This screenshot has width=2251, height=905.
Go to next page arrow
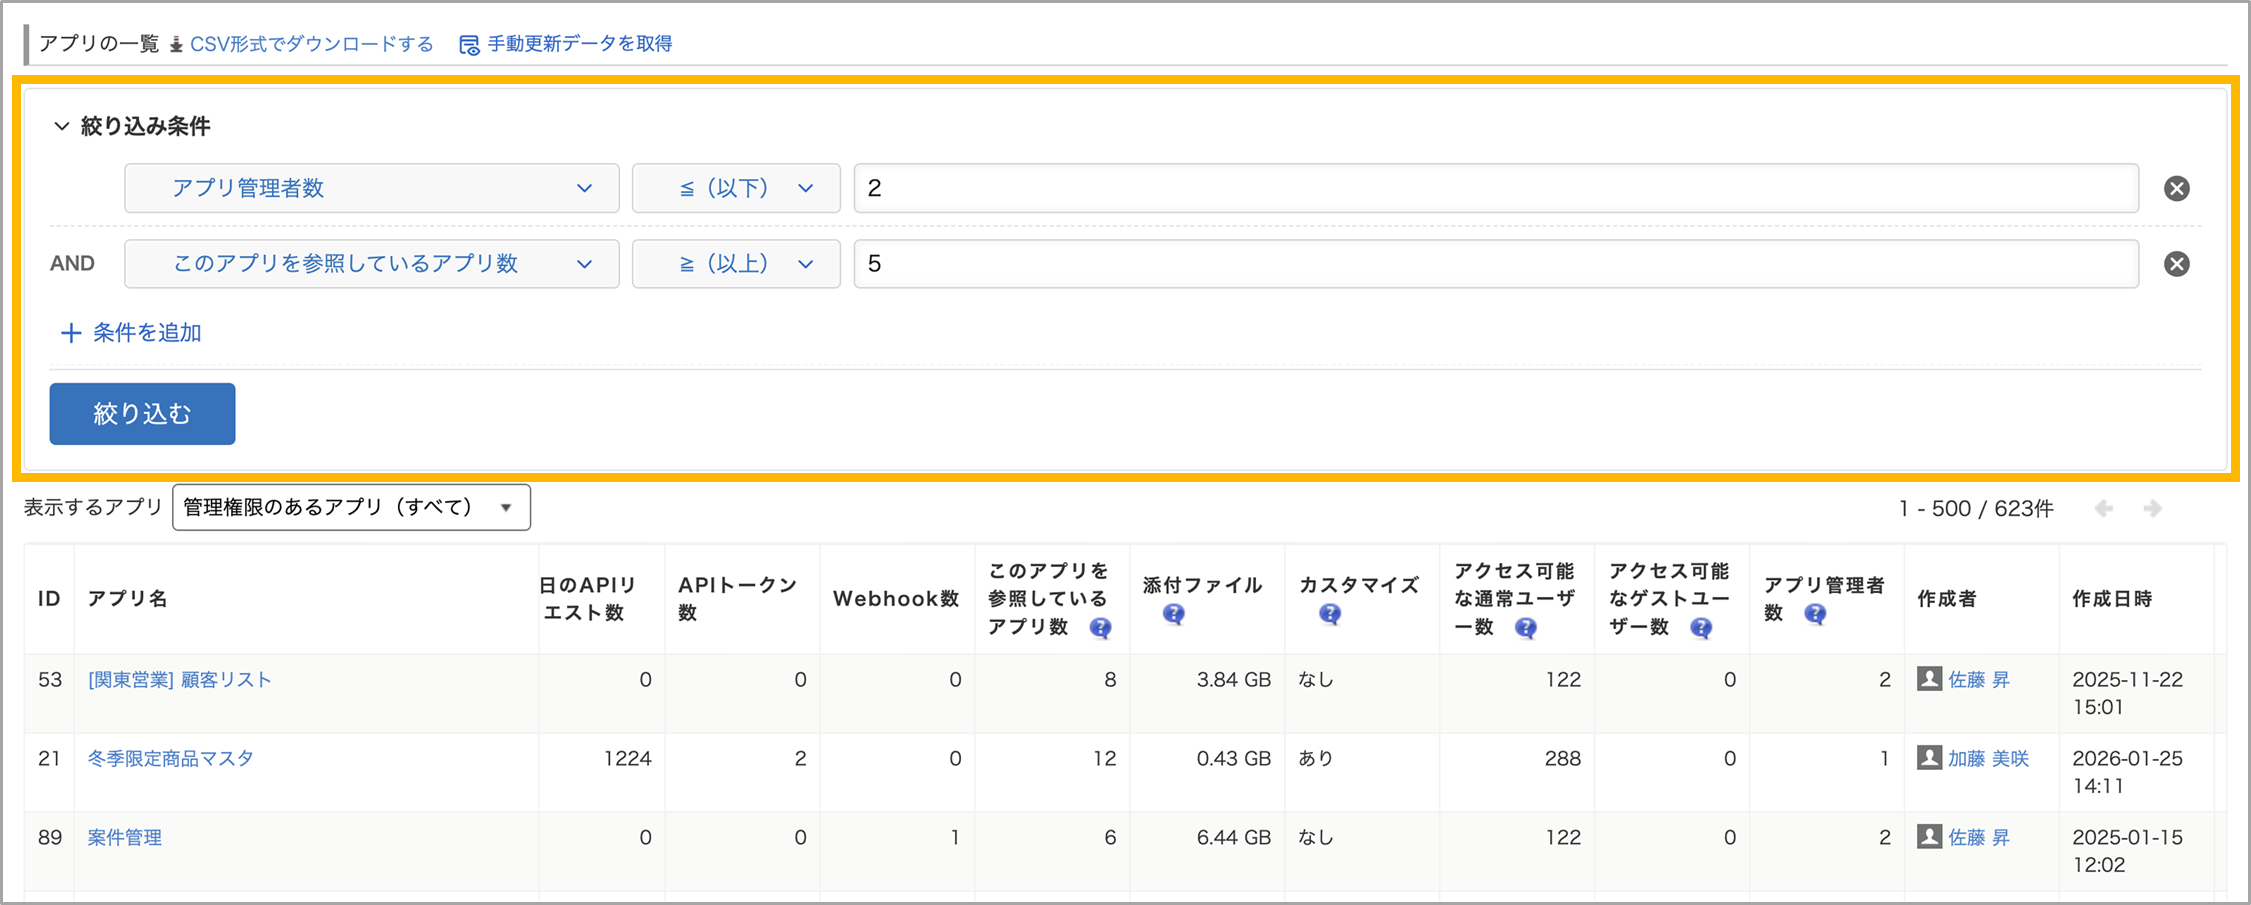[x=2153, y=509]
